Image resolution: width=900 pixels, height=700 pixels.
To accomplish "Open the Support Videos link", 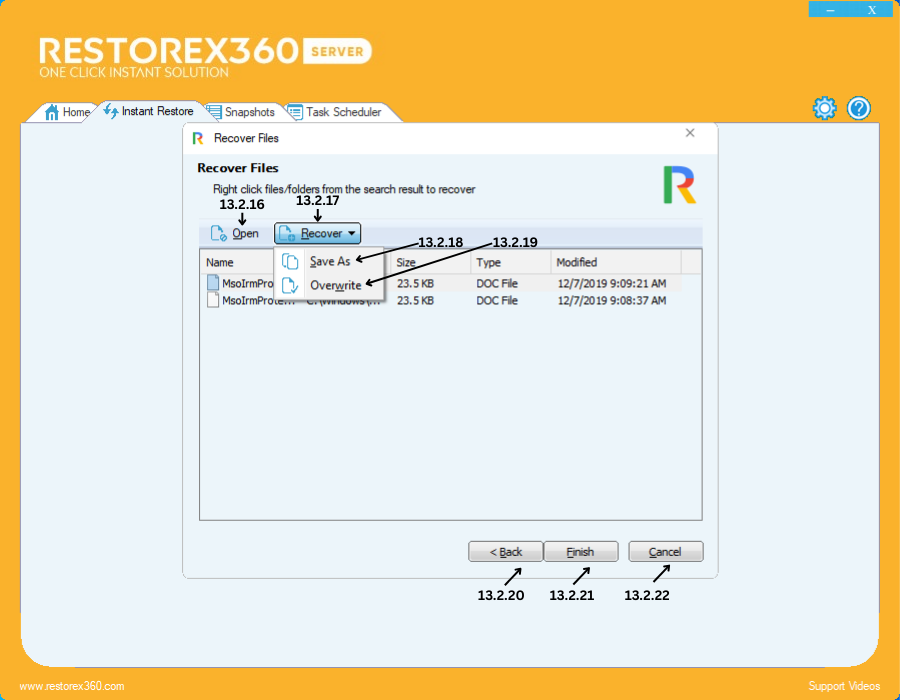I will 844,686.
